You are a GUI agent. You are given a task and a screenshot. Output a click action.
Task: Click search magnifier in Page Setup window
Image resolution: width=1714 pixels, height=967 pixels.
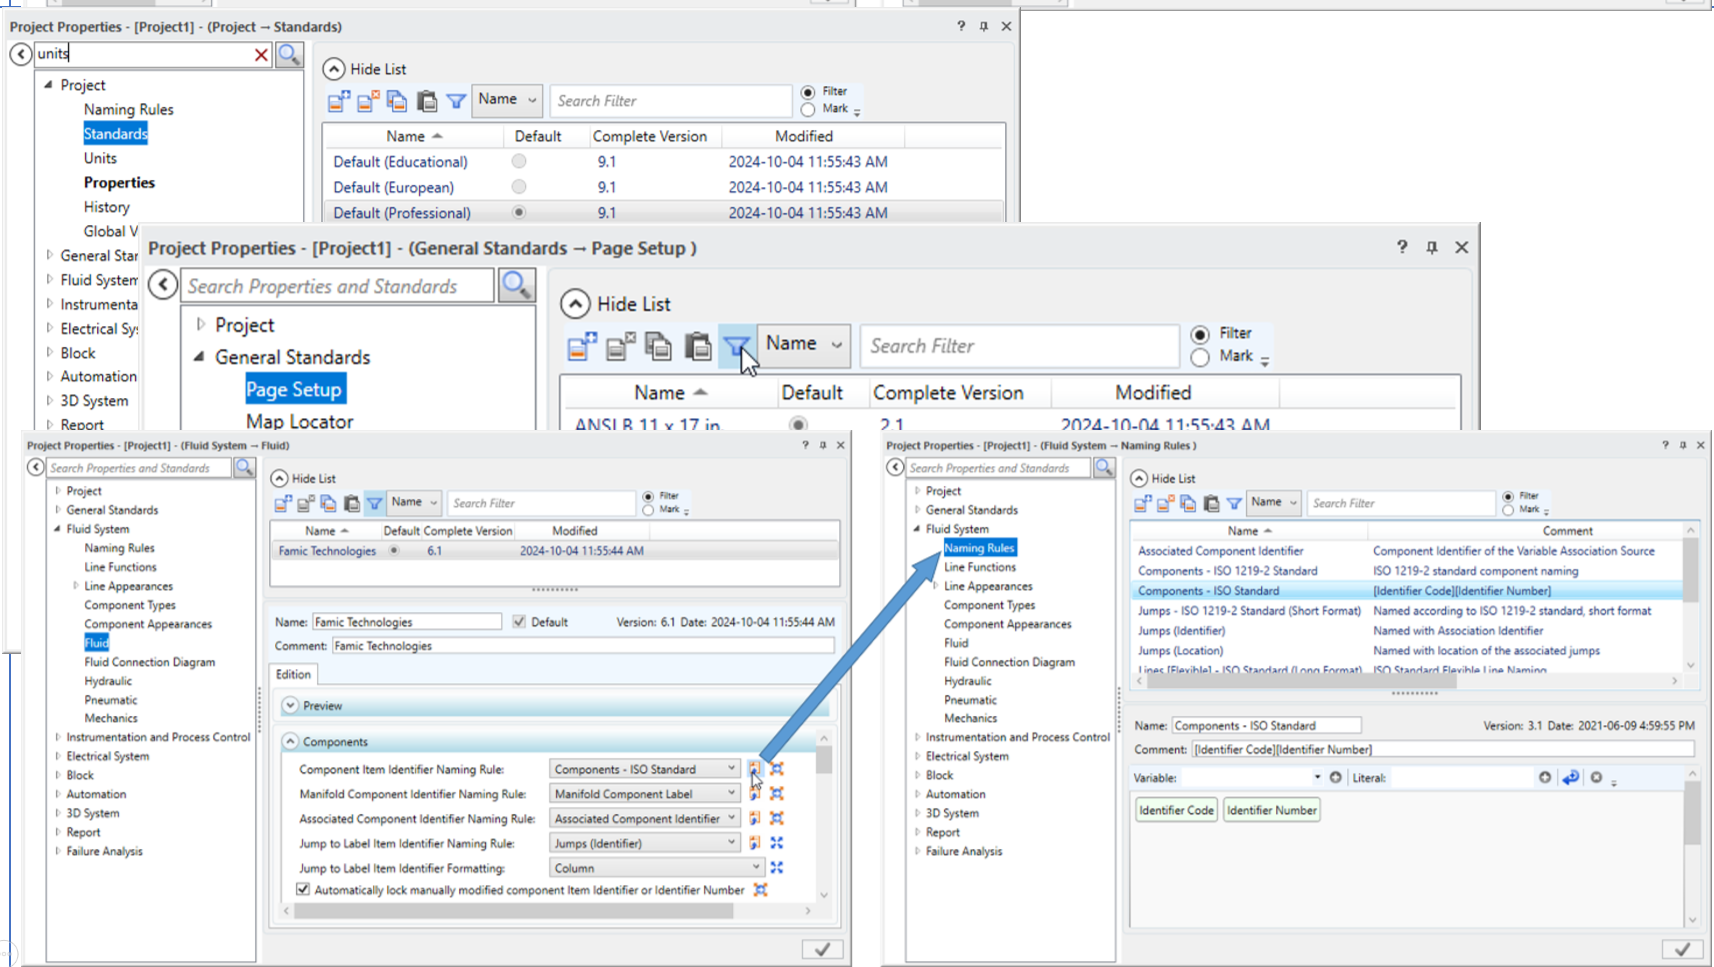pos(516,286)
